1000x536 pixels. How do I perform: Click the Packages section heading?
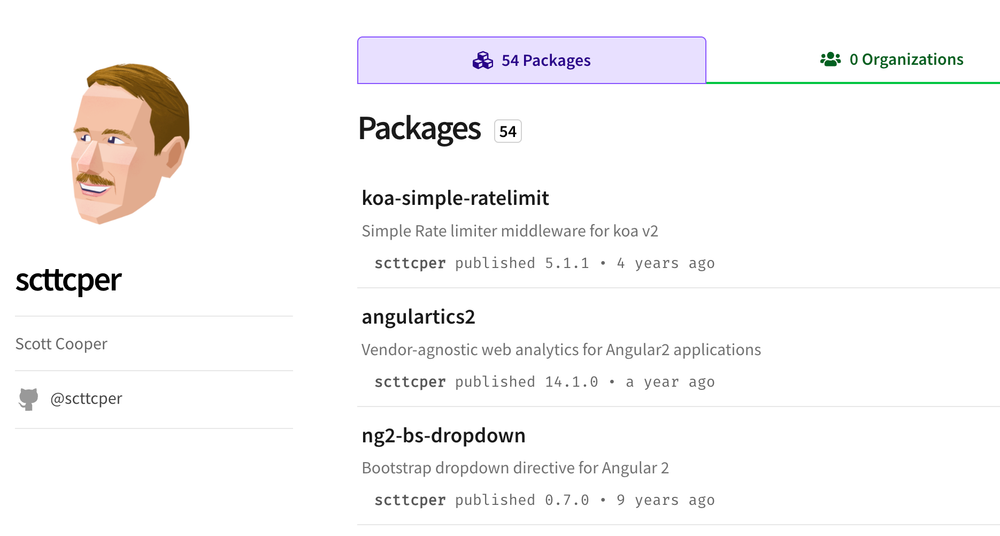coord(419,129)
